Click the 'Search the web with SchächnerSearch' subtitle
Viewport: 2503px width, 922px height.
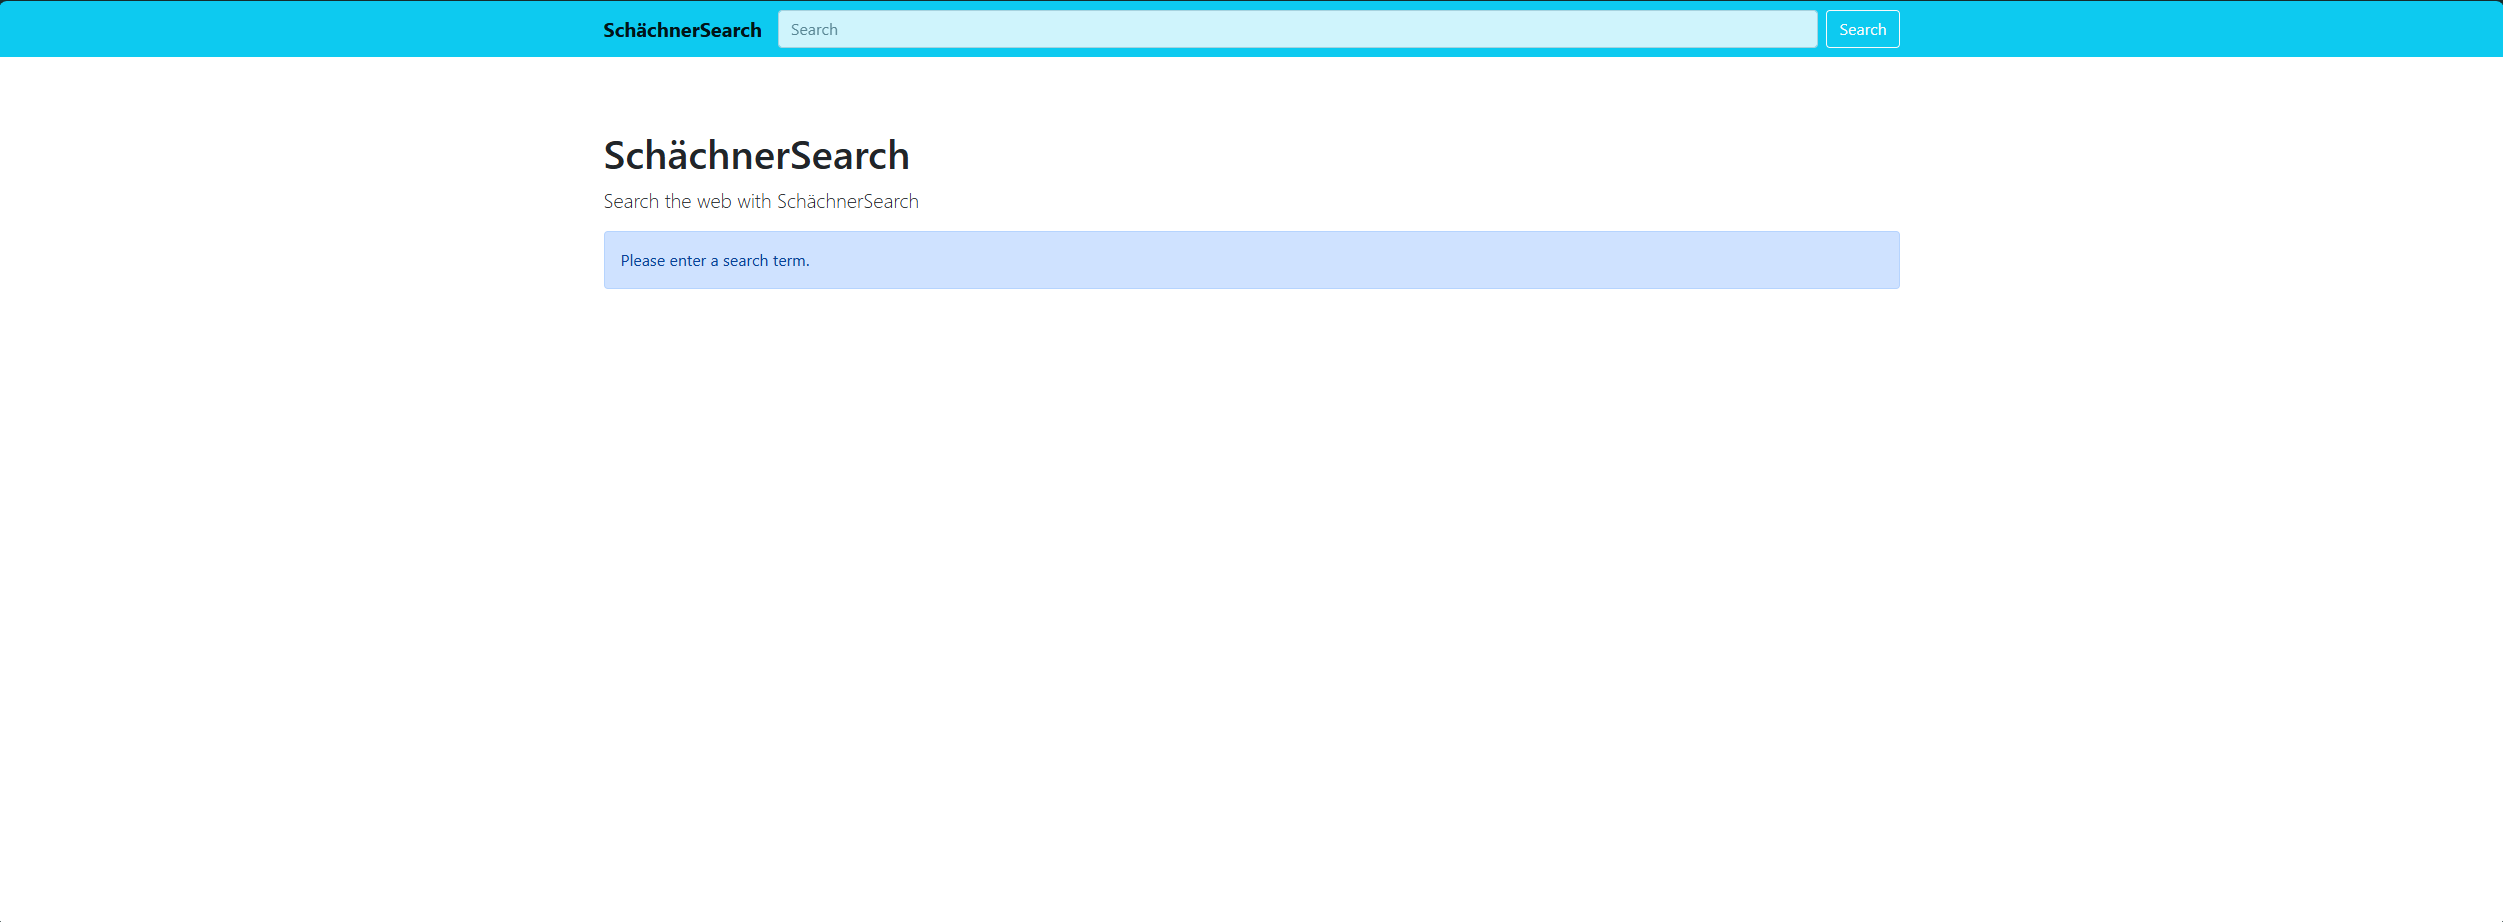[x=761, y=201]
